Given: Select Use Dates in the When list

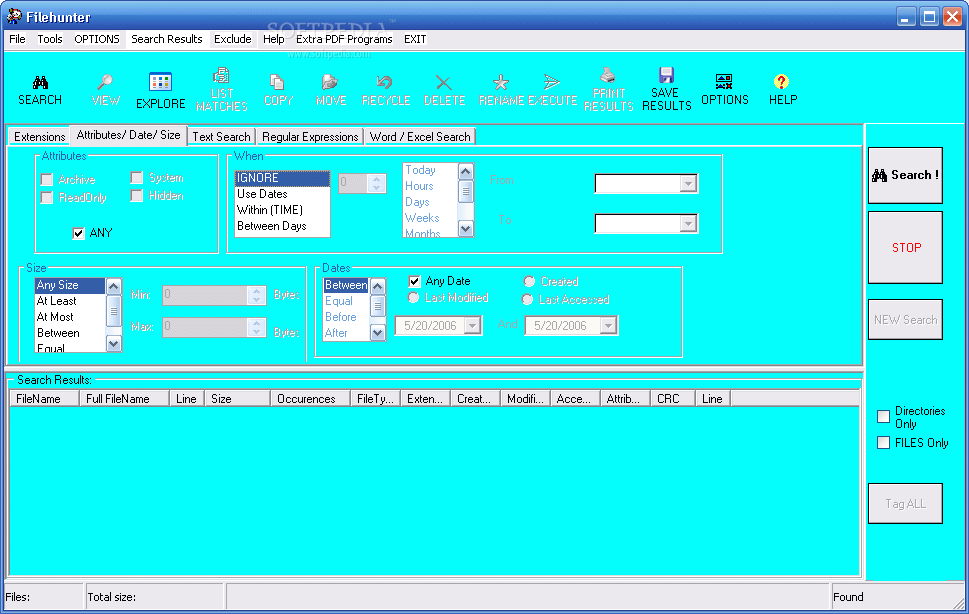Looking at the screenshot, I should tap(282, 194).
